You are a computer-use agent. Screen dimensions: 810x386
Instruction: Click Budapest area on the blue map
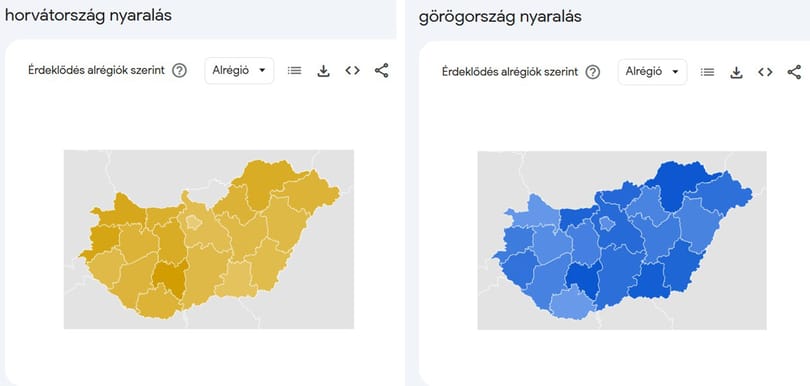(608, 224)
